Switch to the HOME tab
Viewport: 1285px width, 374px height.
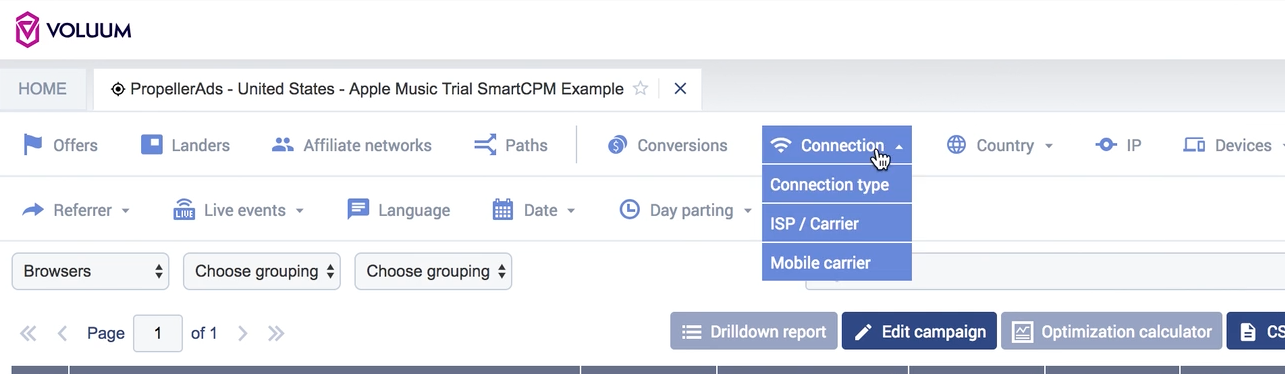(42, 89)
